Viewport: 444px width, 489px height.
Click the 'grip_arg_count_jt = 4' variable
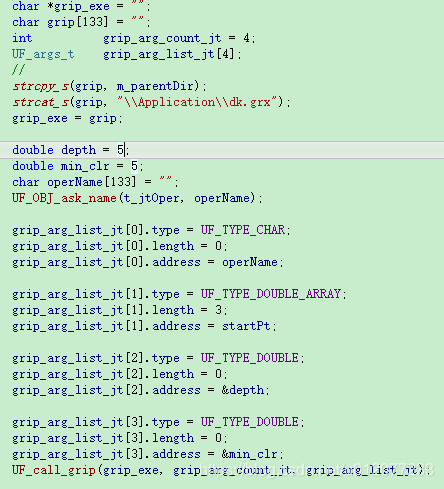pyautogui.click(x=179, y=39)
